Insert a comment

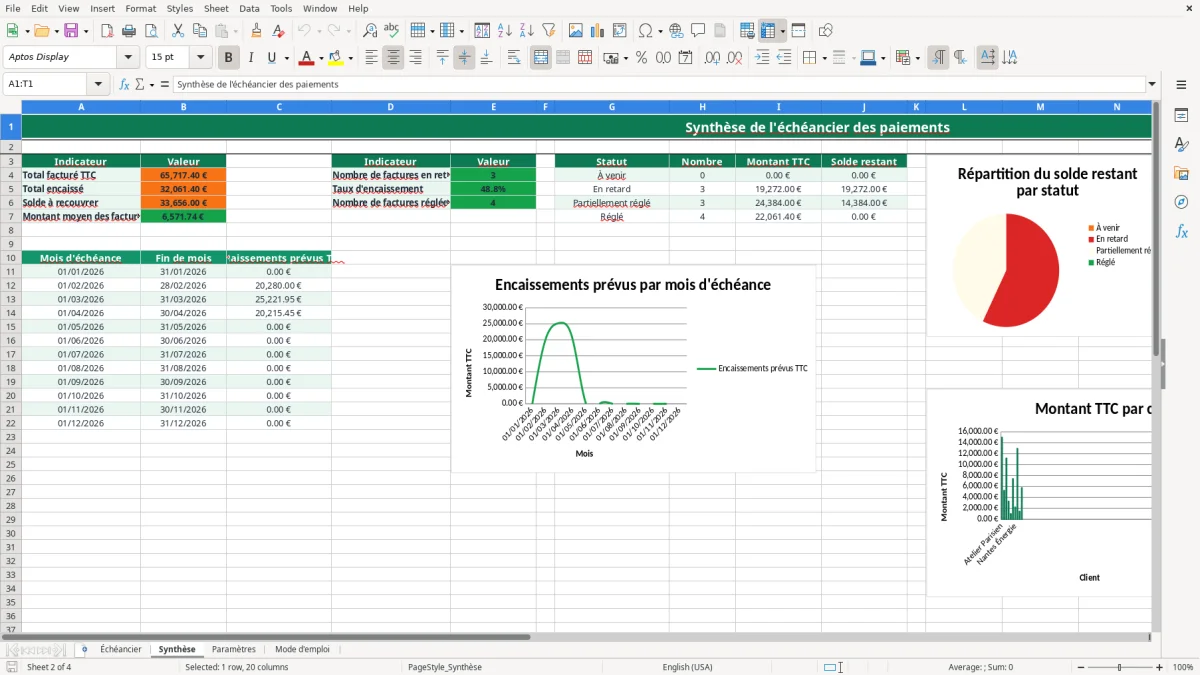[698, 31]
